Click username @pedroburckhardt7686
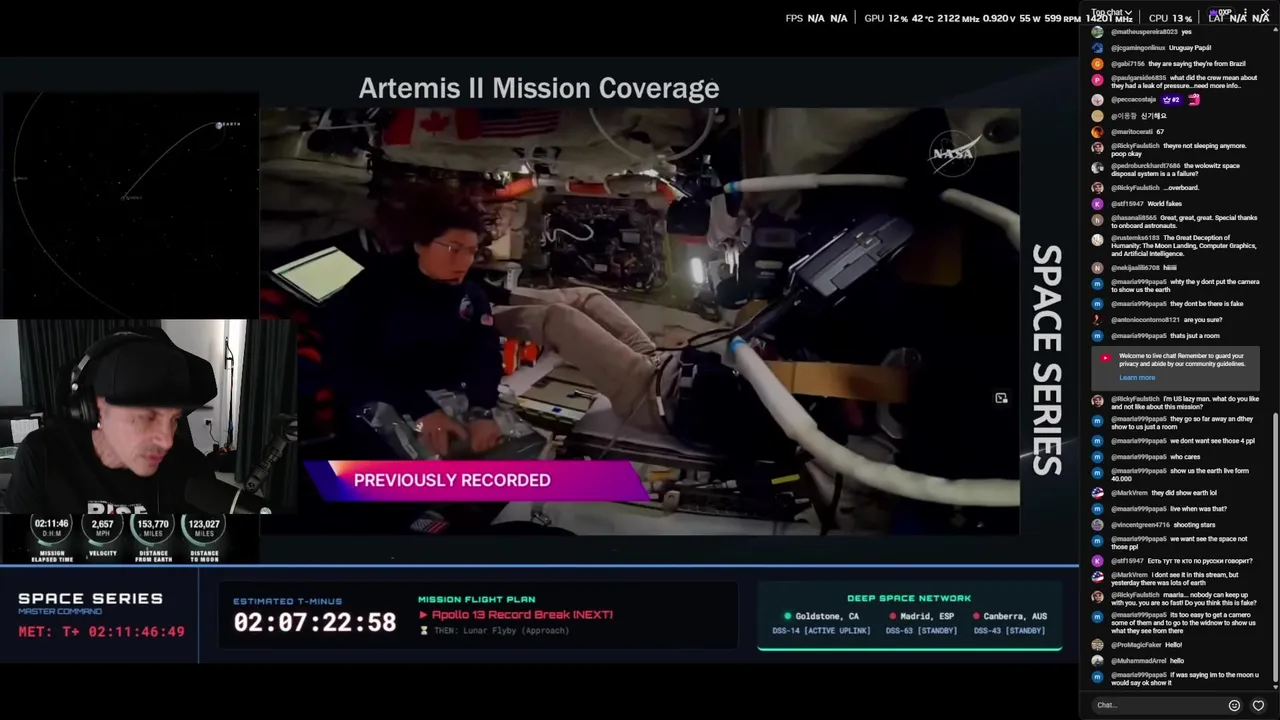This screenshot has height=720, width=1280. click(x=1146, y=166)
